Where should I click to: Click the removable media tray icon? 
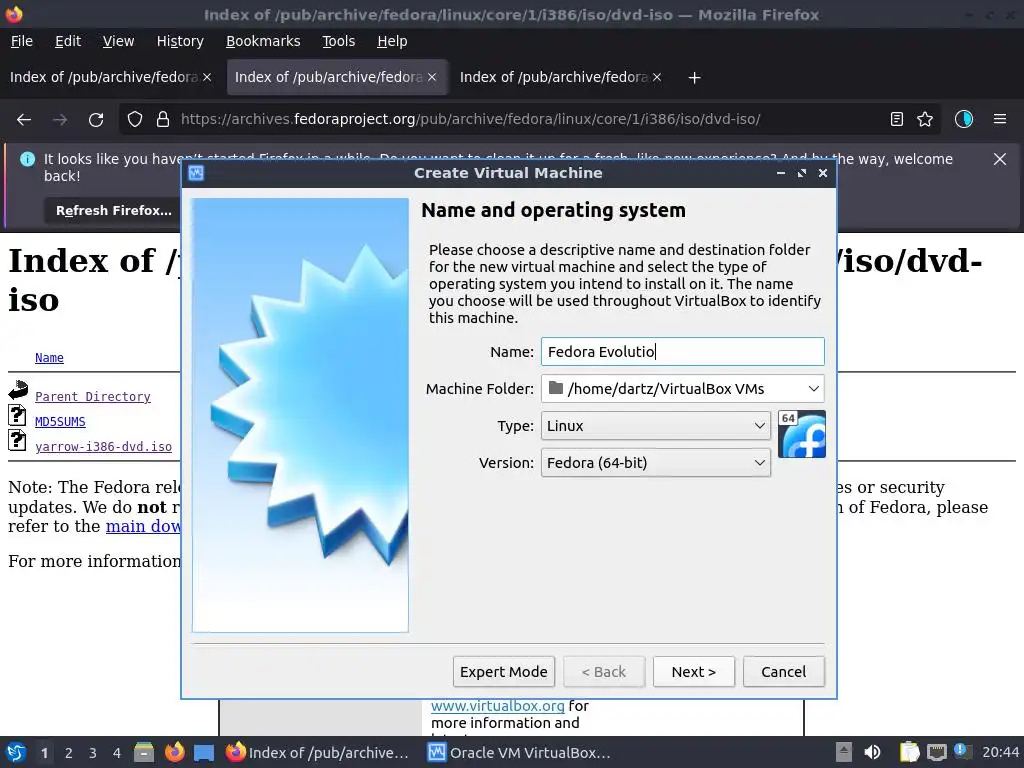pyautogui.click(x=844, y=752)
